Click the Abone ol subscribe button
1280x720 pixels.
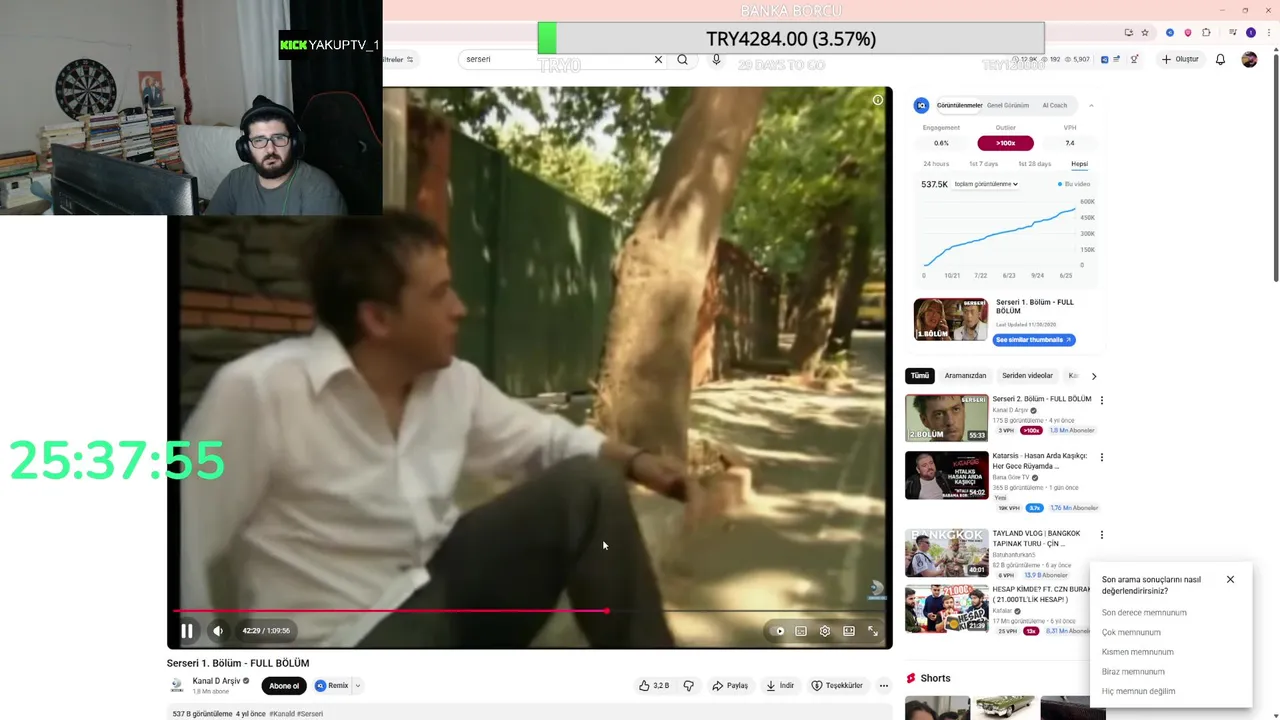tap(284, 685)
